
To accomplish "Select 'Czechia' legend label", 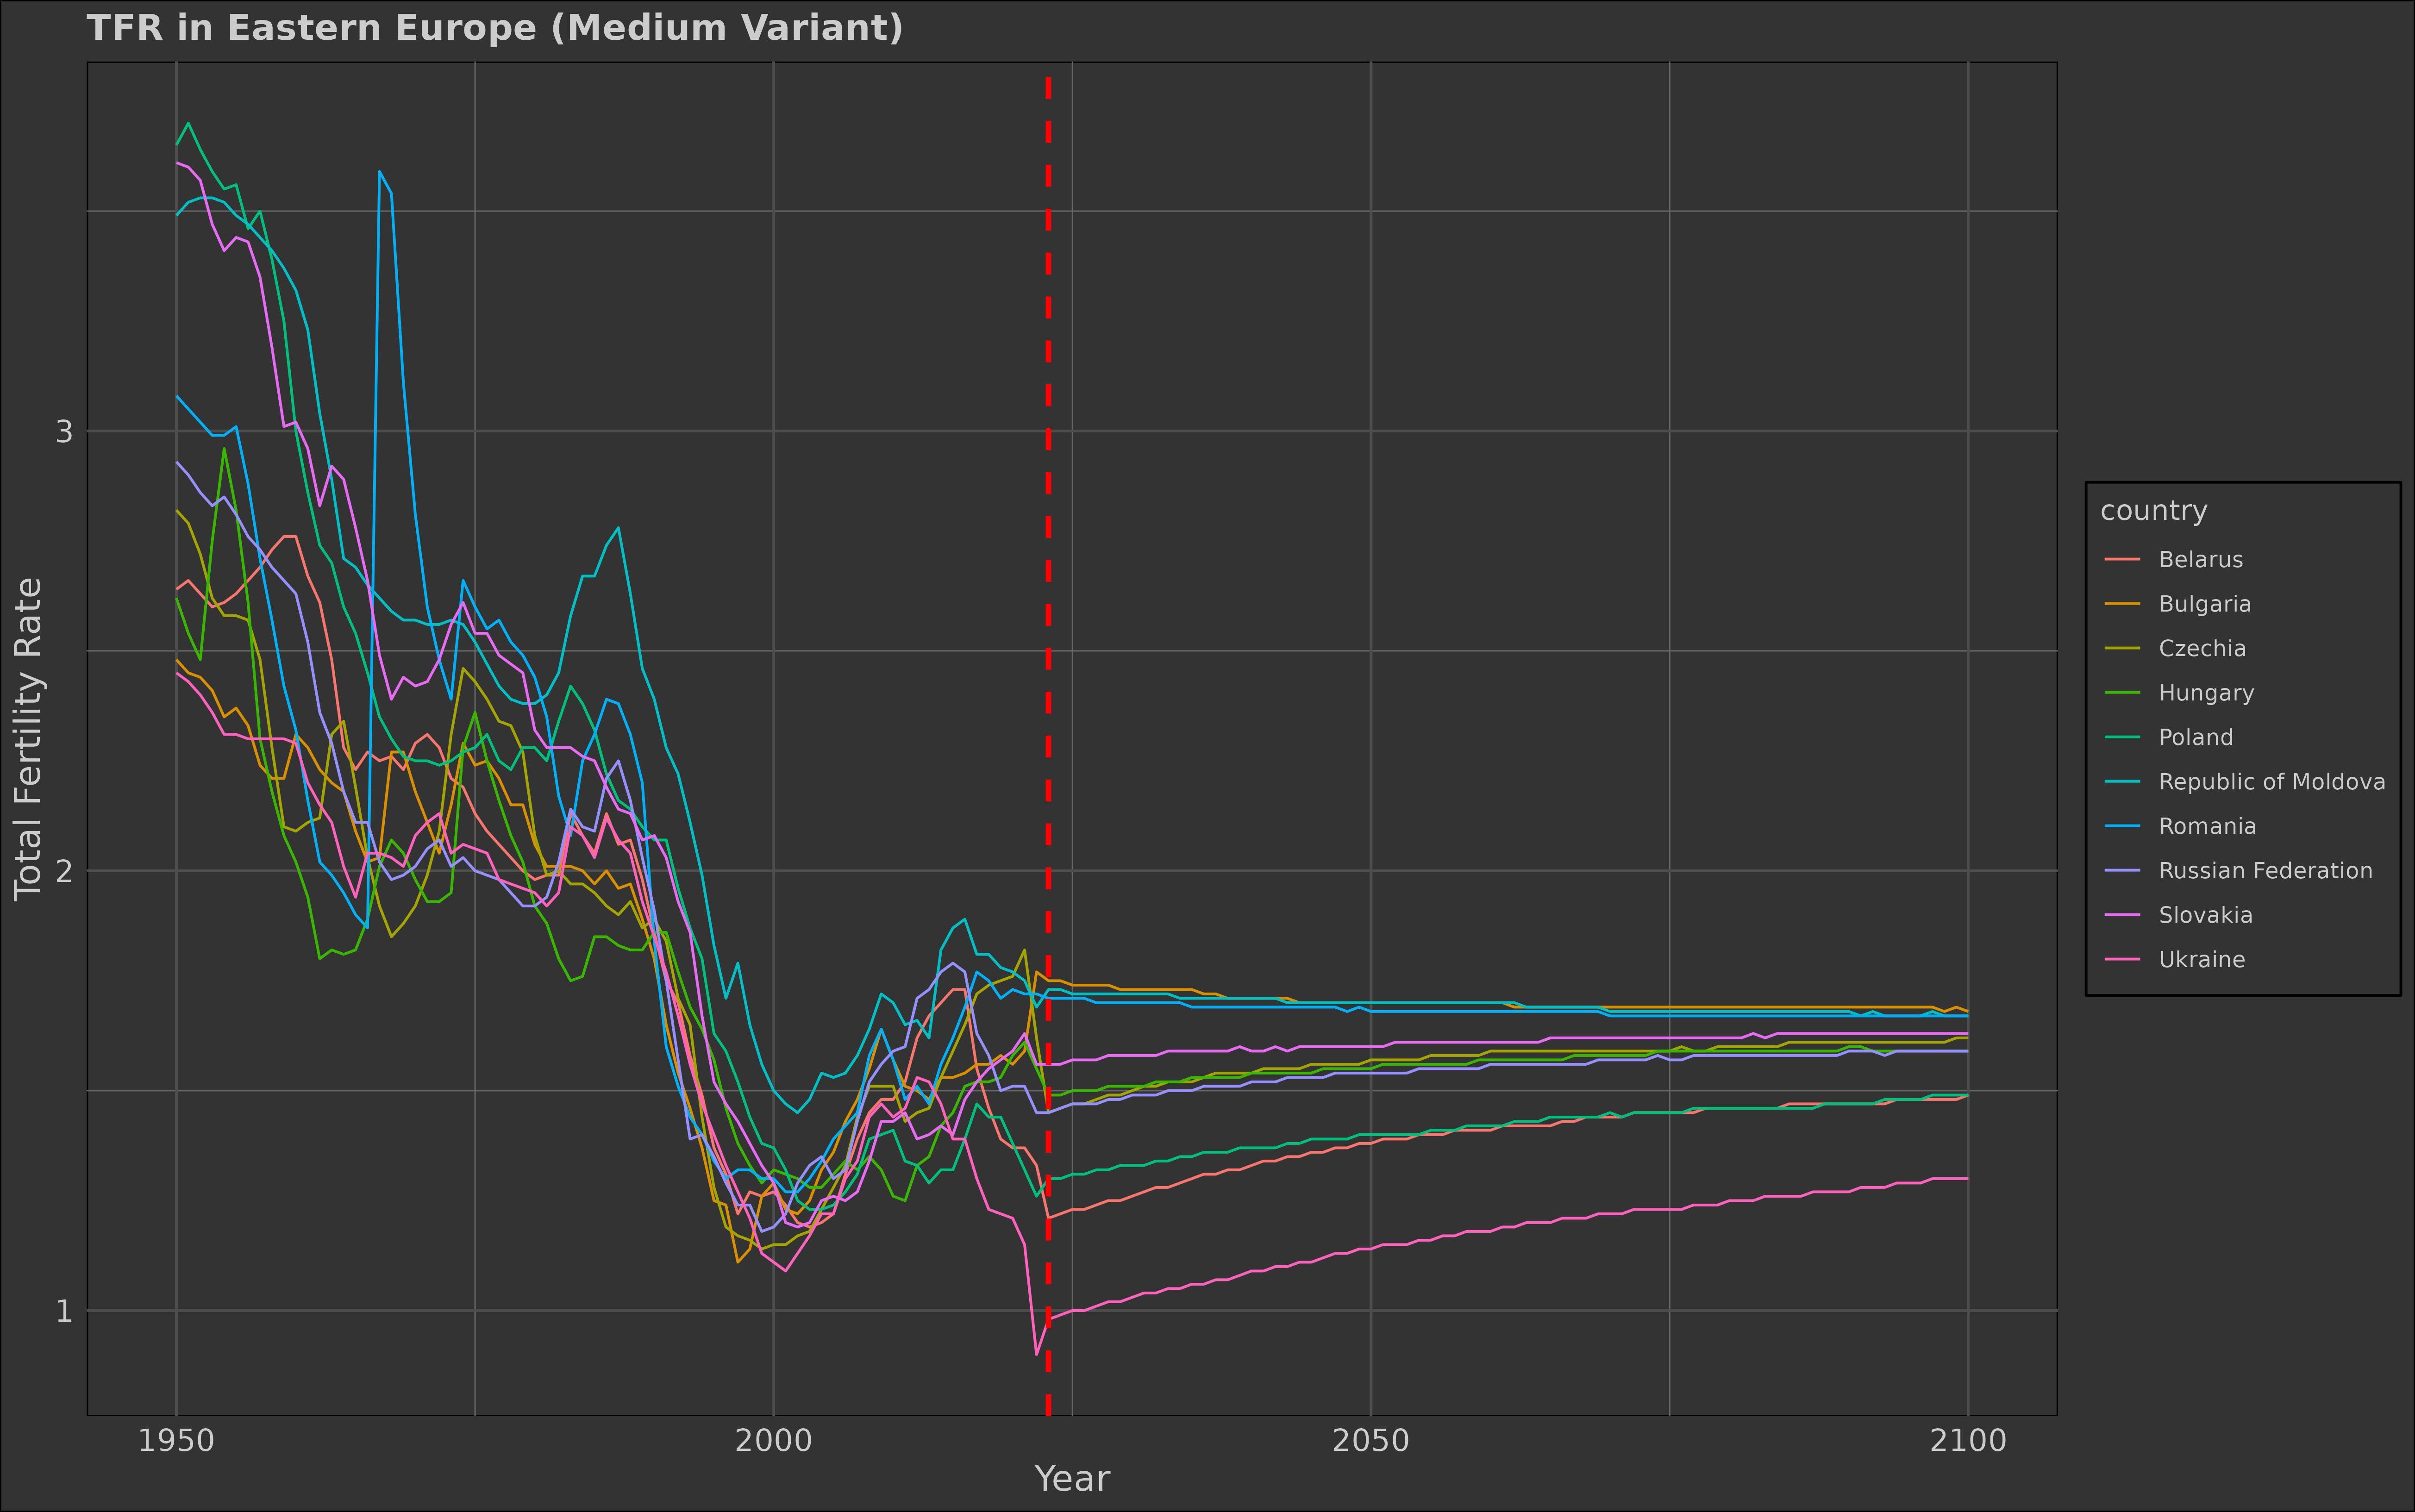I will (x=2202, y=649).
